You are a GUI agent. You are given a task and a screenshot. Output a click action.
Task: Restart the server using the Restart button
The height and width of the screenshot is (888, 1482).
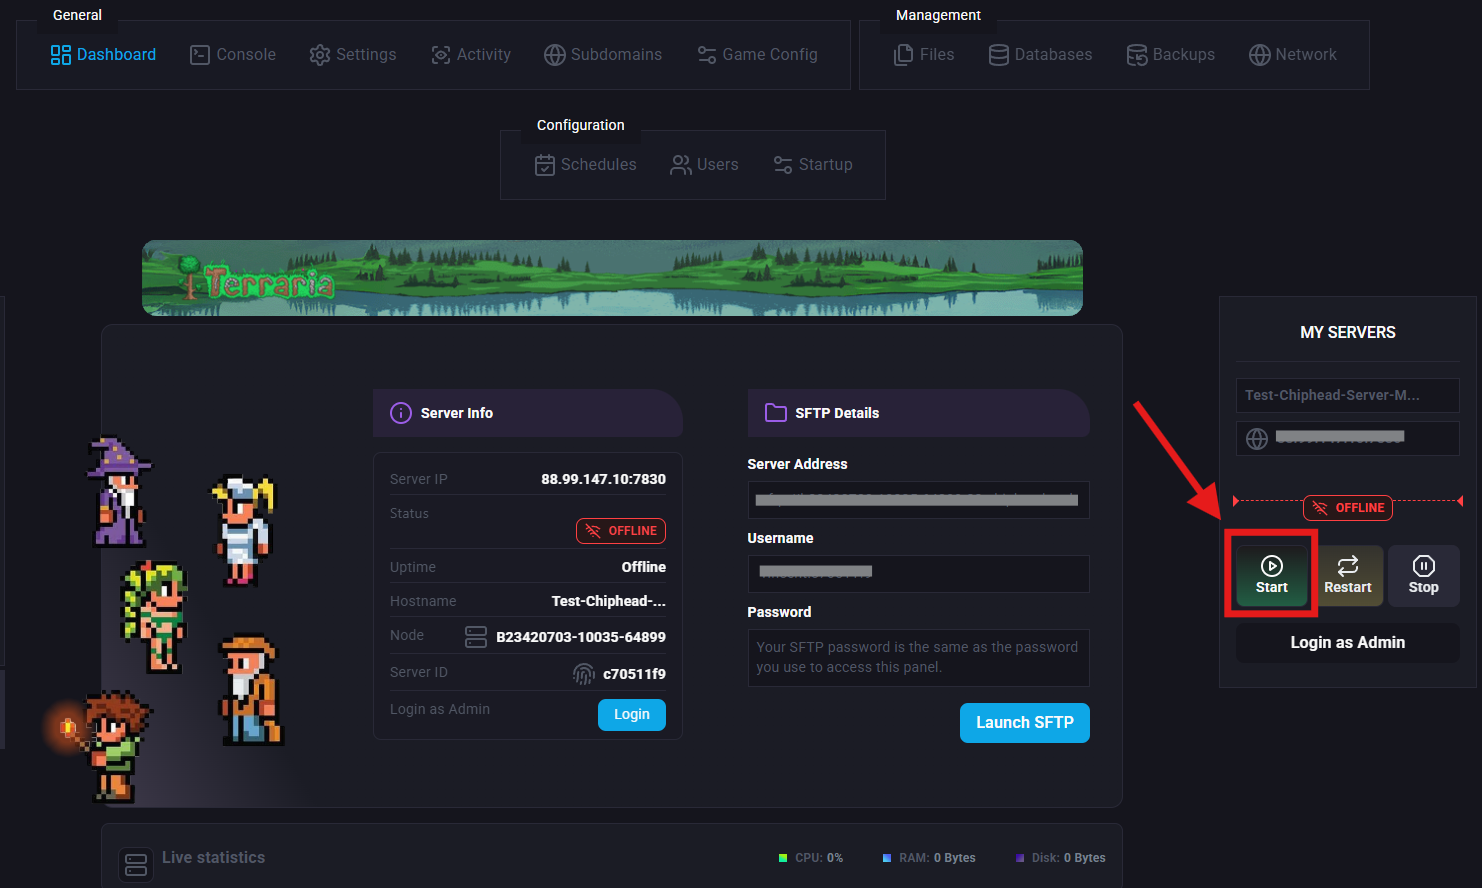[1347, 575]
